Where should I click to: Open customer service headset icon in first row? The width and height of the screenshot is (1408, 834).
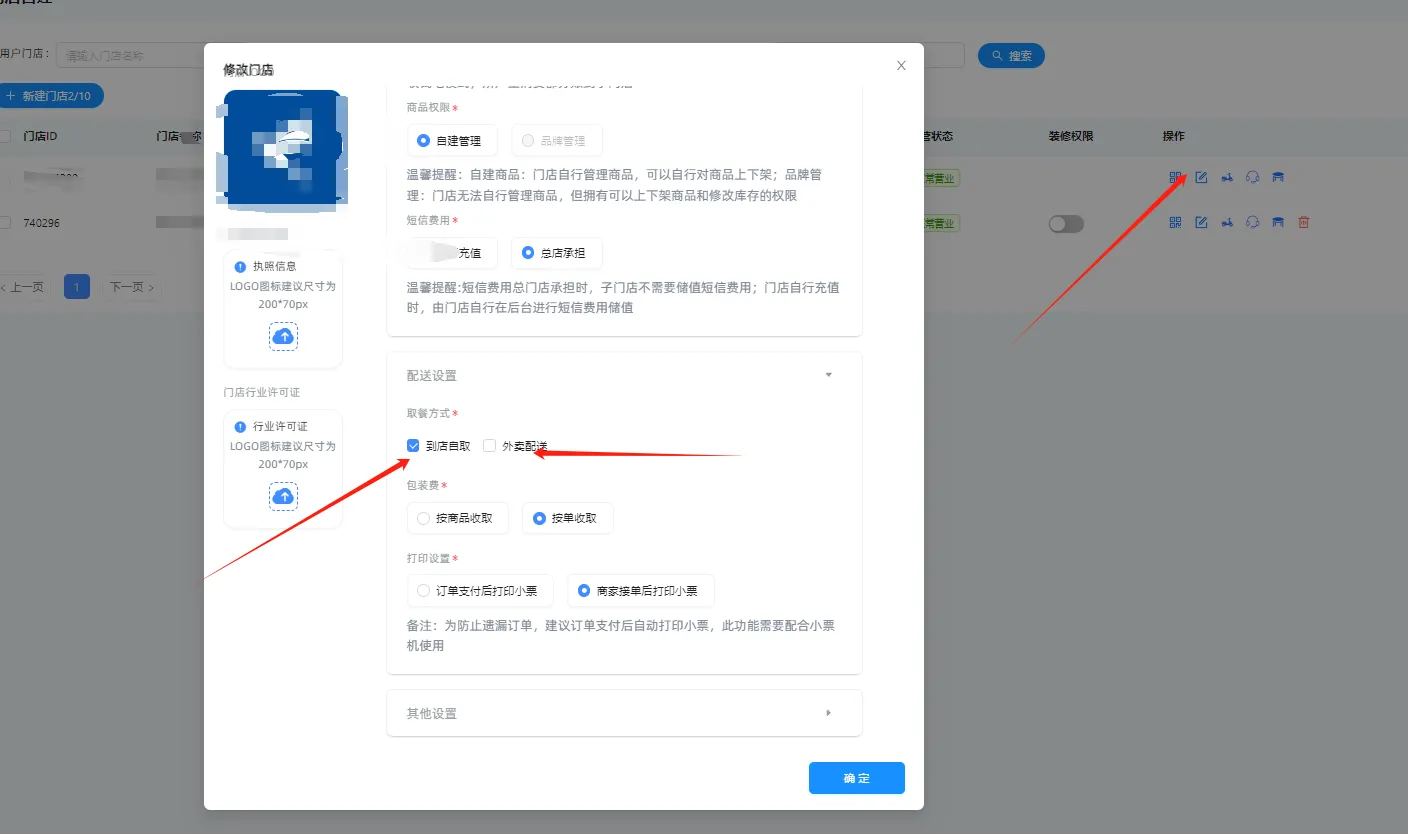(x=1253, y=177)
